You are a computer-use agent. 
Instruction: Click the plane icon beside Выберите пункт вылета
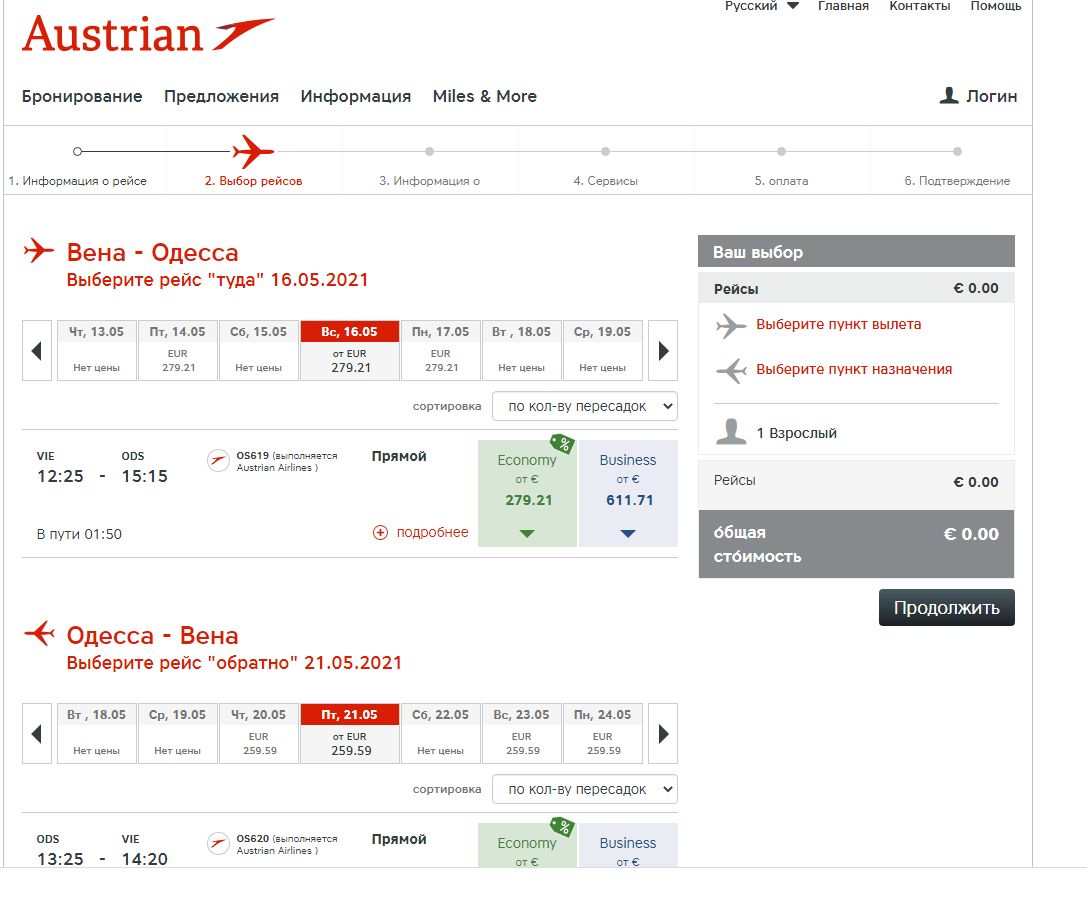pyautogui.click(x=731, y=325)
